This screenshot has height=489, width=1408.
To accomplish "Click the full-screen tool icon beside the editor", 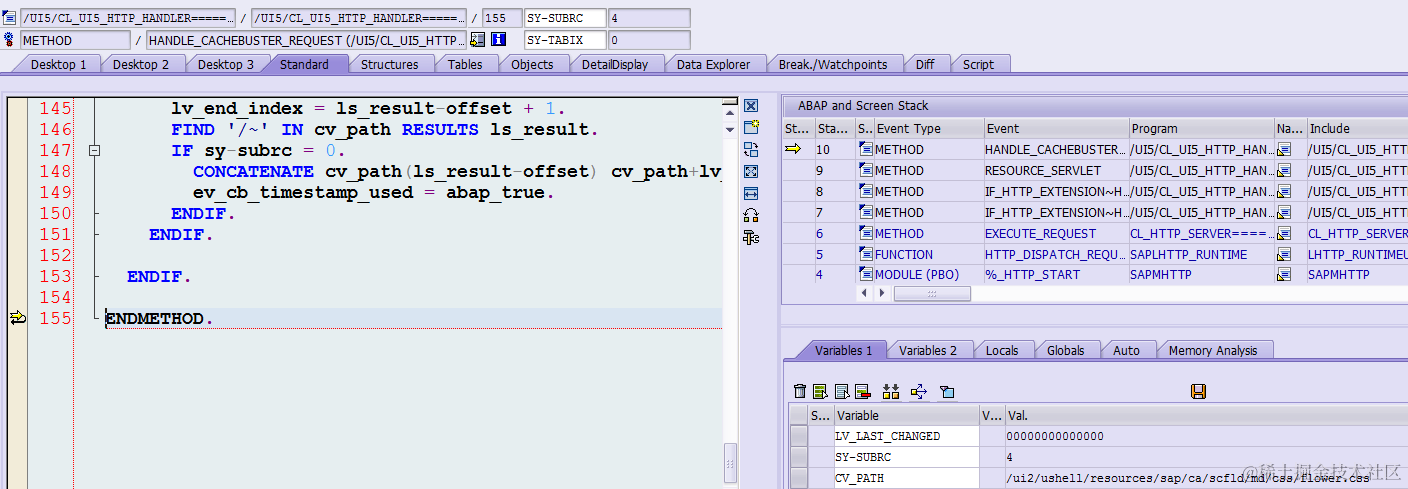I will click(751, 171).
